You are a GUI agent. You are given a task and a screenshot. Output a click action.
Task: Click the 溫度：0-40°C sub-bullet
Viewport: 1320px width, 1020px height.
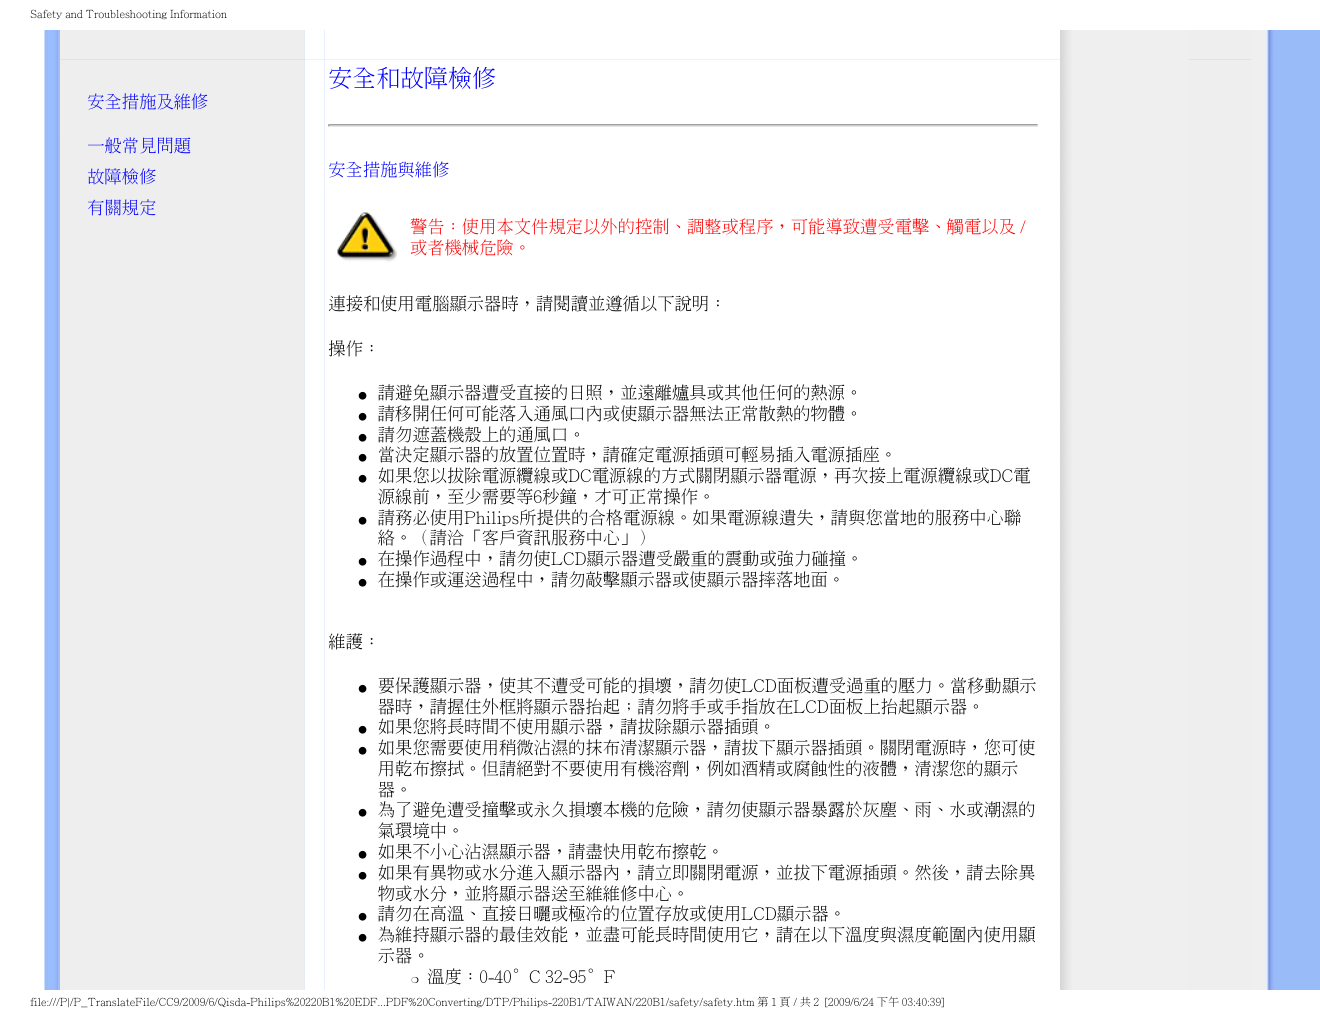pyautogui.click(x=520, y=977)
